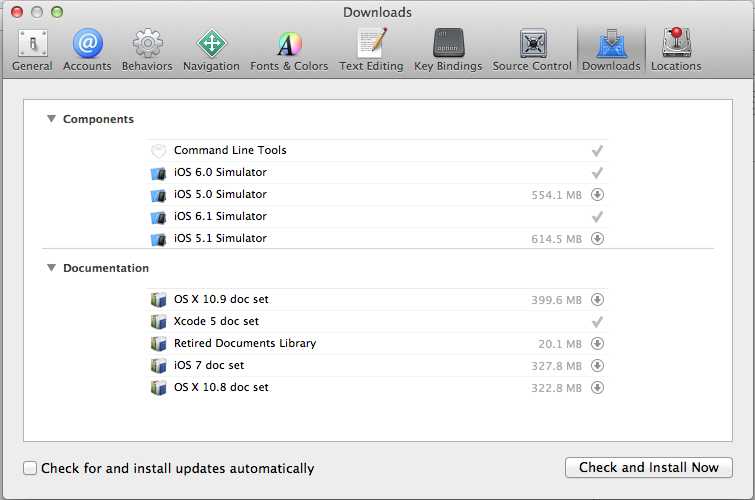Download the Retired Documents Library

pos(598,343)
